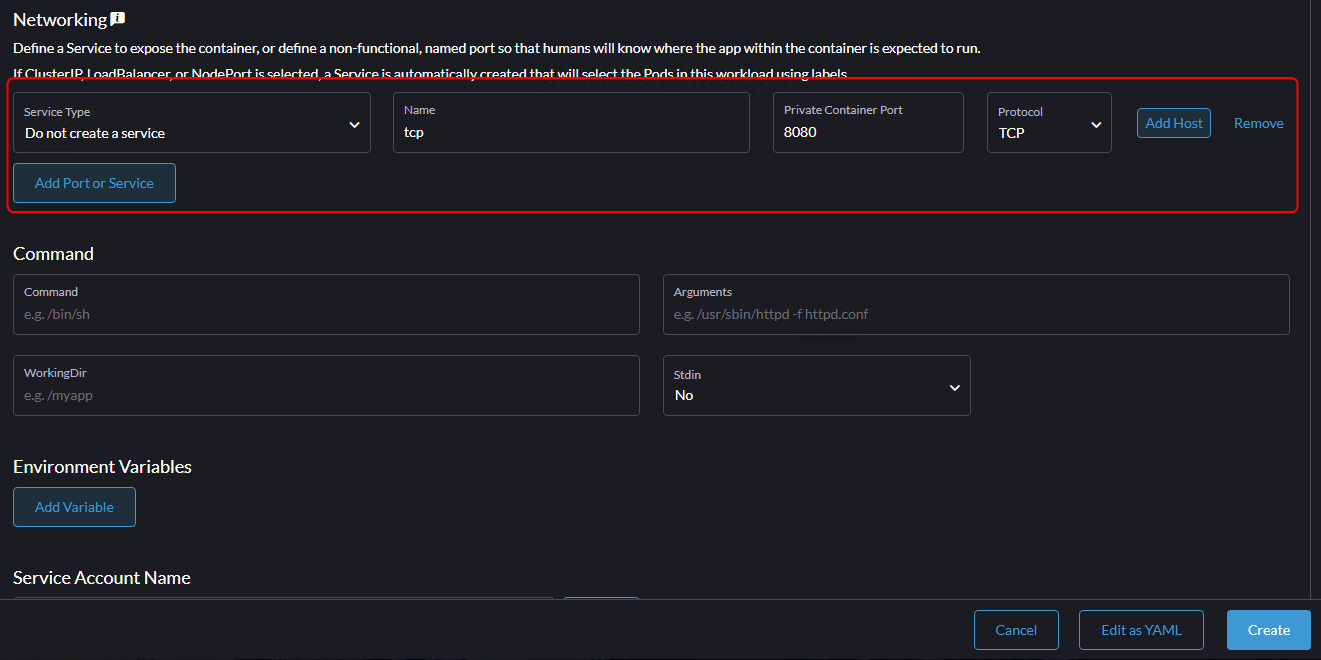Click the Private Container Port field
1321x660 pixels.
tap(867, 132)
